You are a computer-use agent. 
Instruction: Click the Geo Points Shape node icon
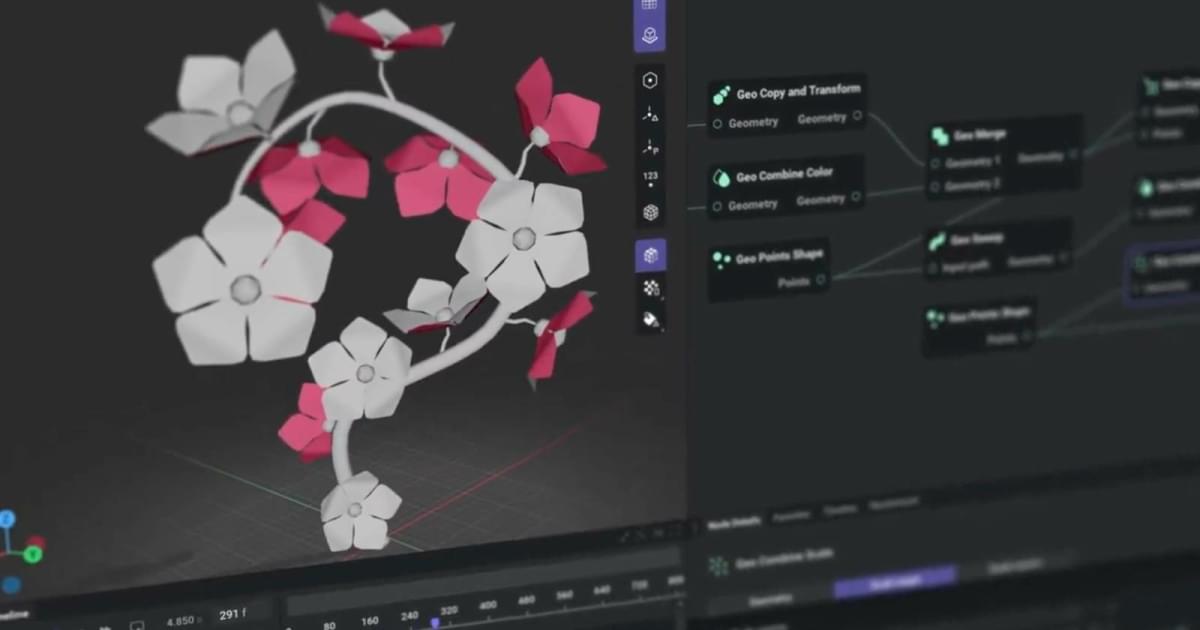[x=721, y=260]
